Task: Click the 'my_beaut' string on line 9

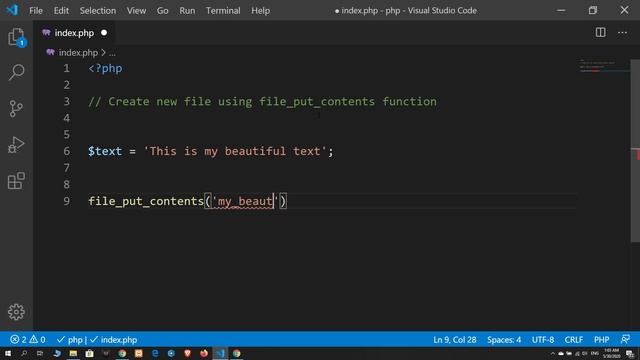Action: click(245, 201)
